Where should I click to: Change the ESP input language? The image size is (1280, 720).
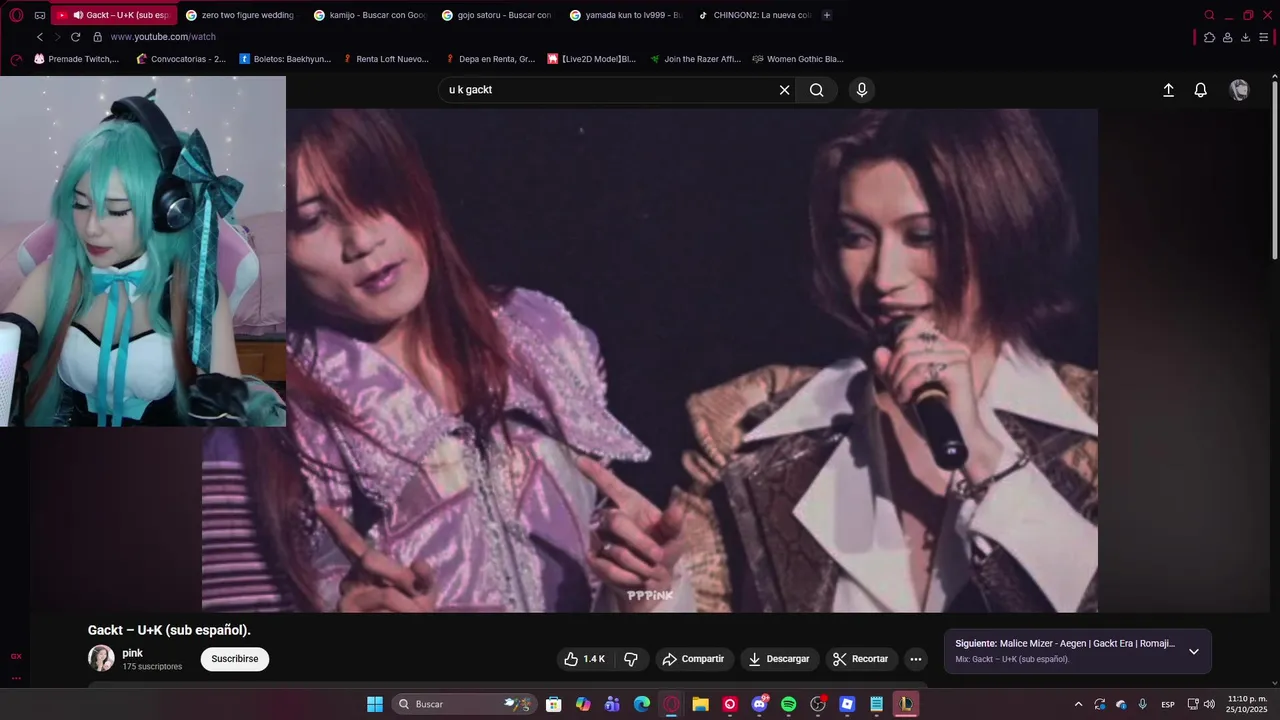(x=1168, y=704)
